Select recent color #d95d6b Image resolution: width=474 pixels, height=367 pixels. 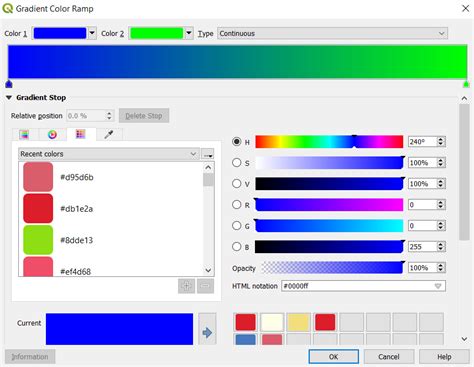click(111, 177)
